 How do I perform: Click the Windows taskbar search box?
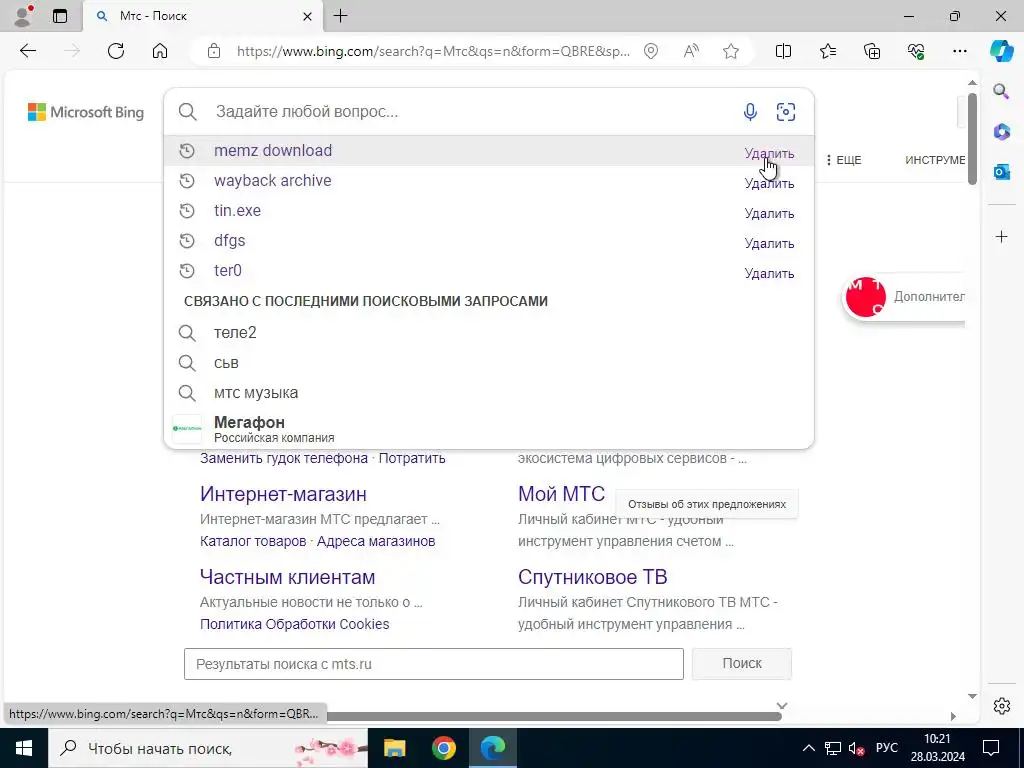point(208,748)
